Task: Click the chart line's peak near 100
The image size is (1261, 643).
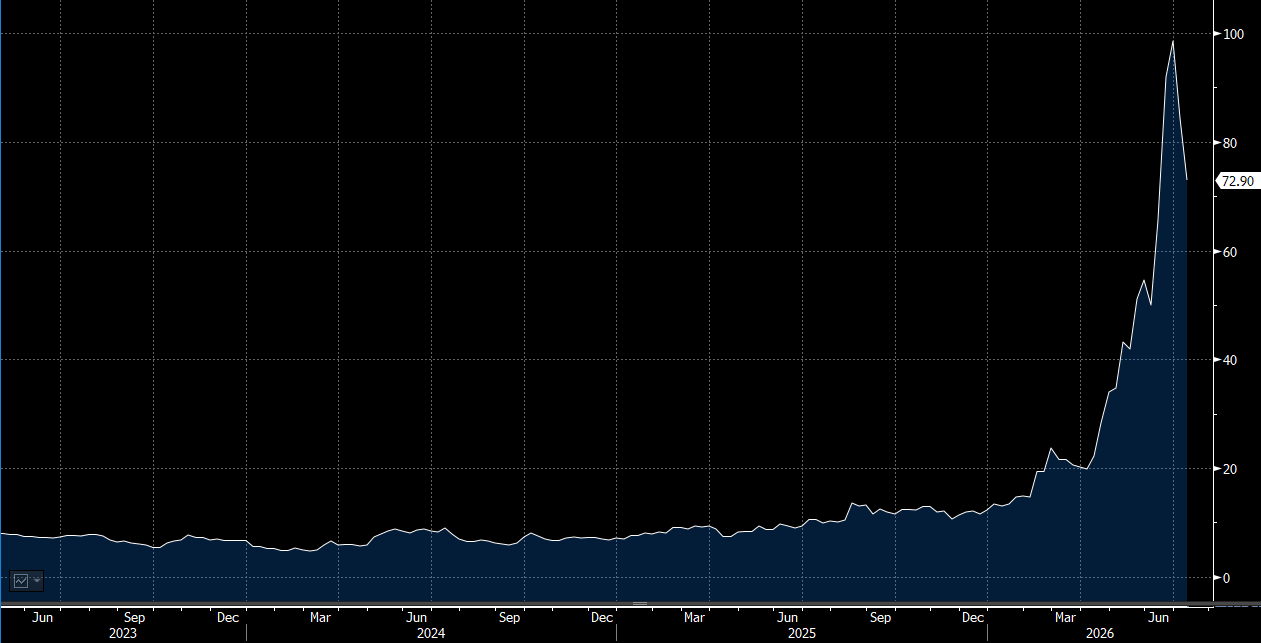Action: (1173, 41)
